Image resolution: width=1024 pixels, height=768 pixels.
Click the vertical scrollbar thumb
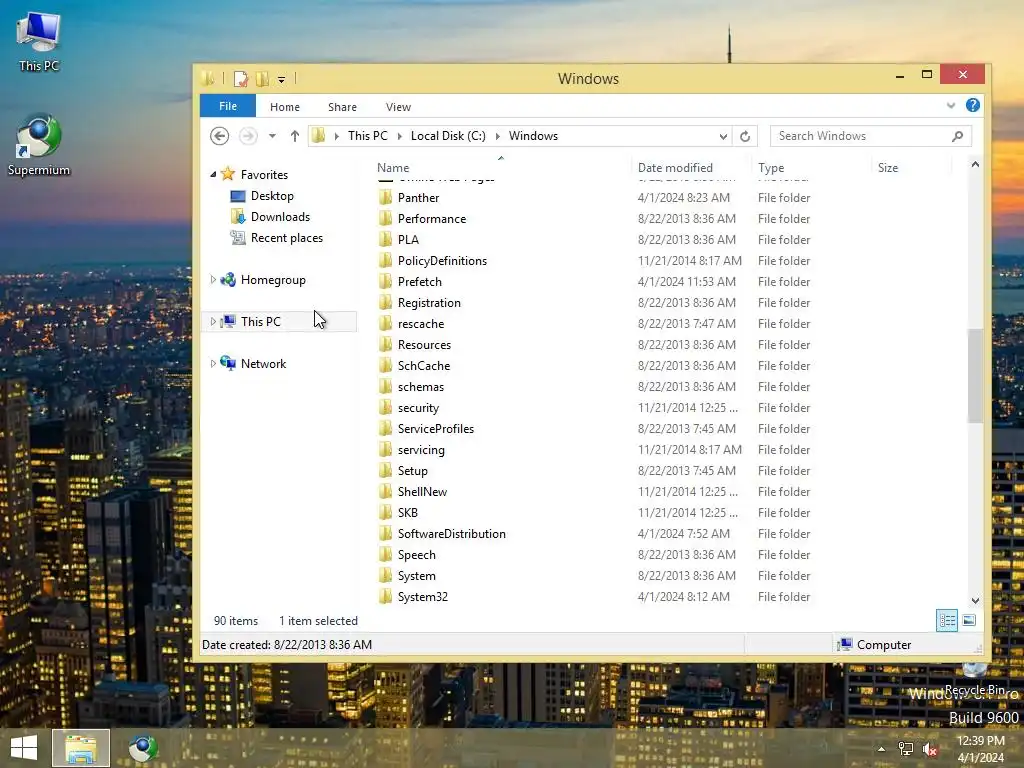(x=975, y=376)
